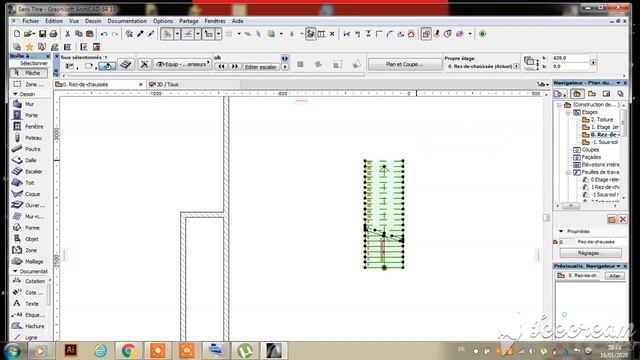Screen dimensions: 640x360
Task: Click the Réglages... button in Navigator
Action: click(590, 253)
